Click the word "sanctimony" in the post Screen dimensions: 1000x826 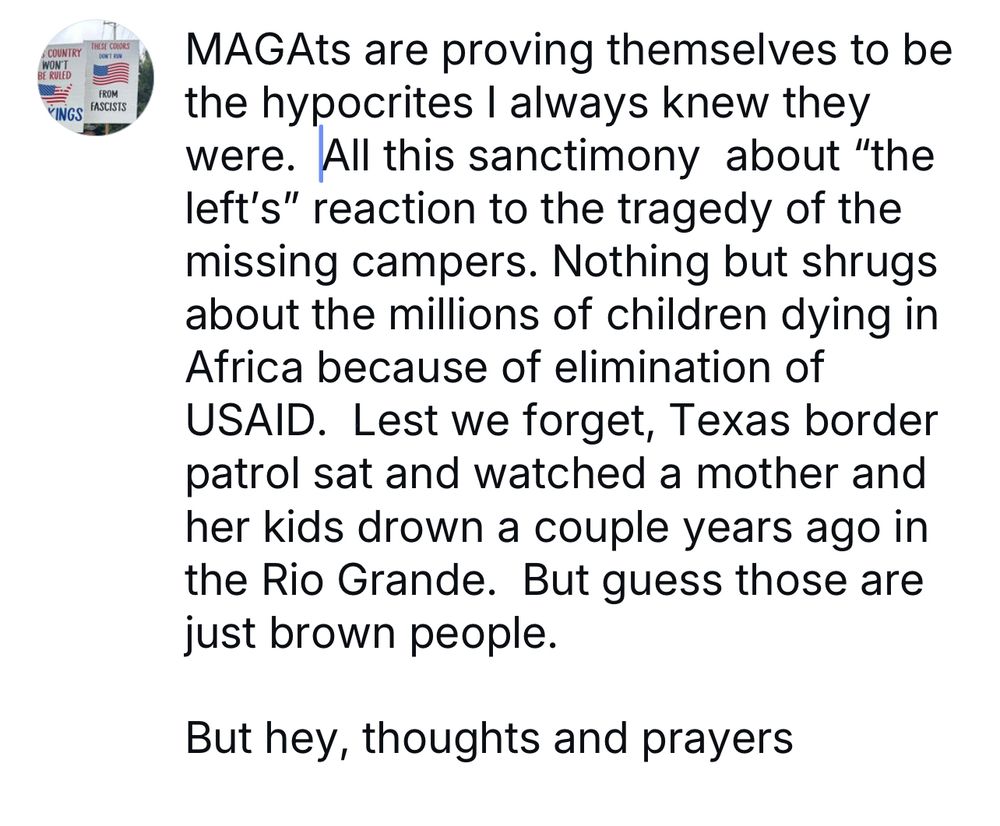(x=584, y=157)
